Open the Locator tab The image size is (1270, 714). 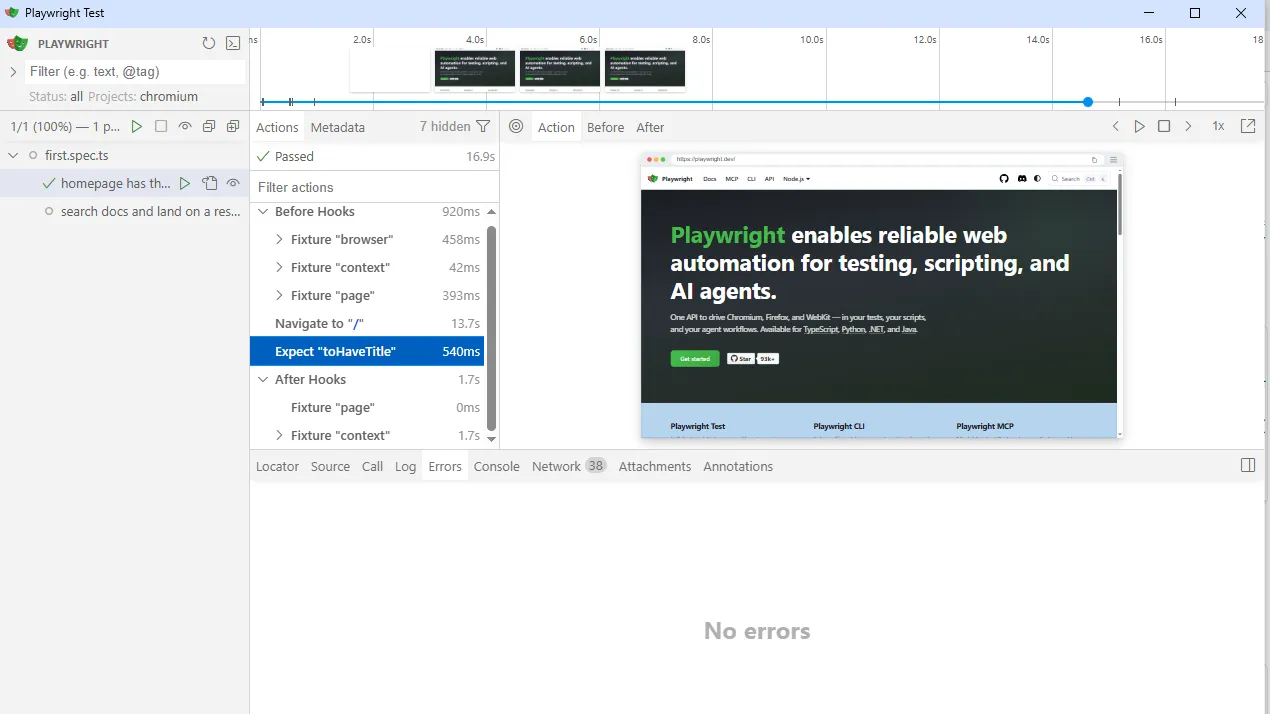[277, 466]
